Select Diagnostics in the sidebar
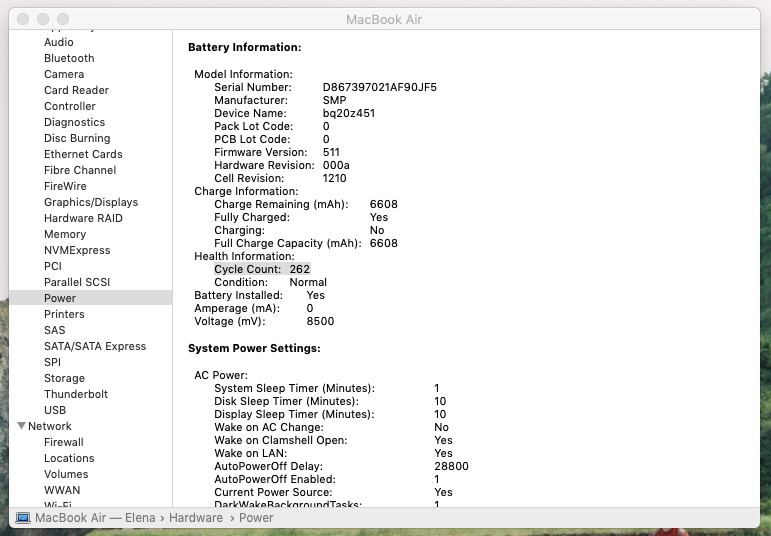The image size is (771, 536). pyautogui.click(x=74, y=122)
